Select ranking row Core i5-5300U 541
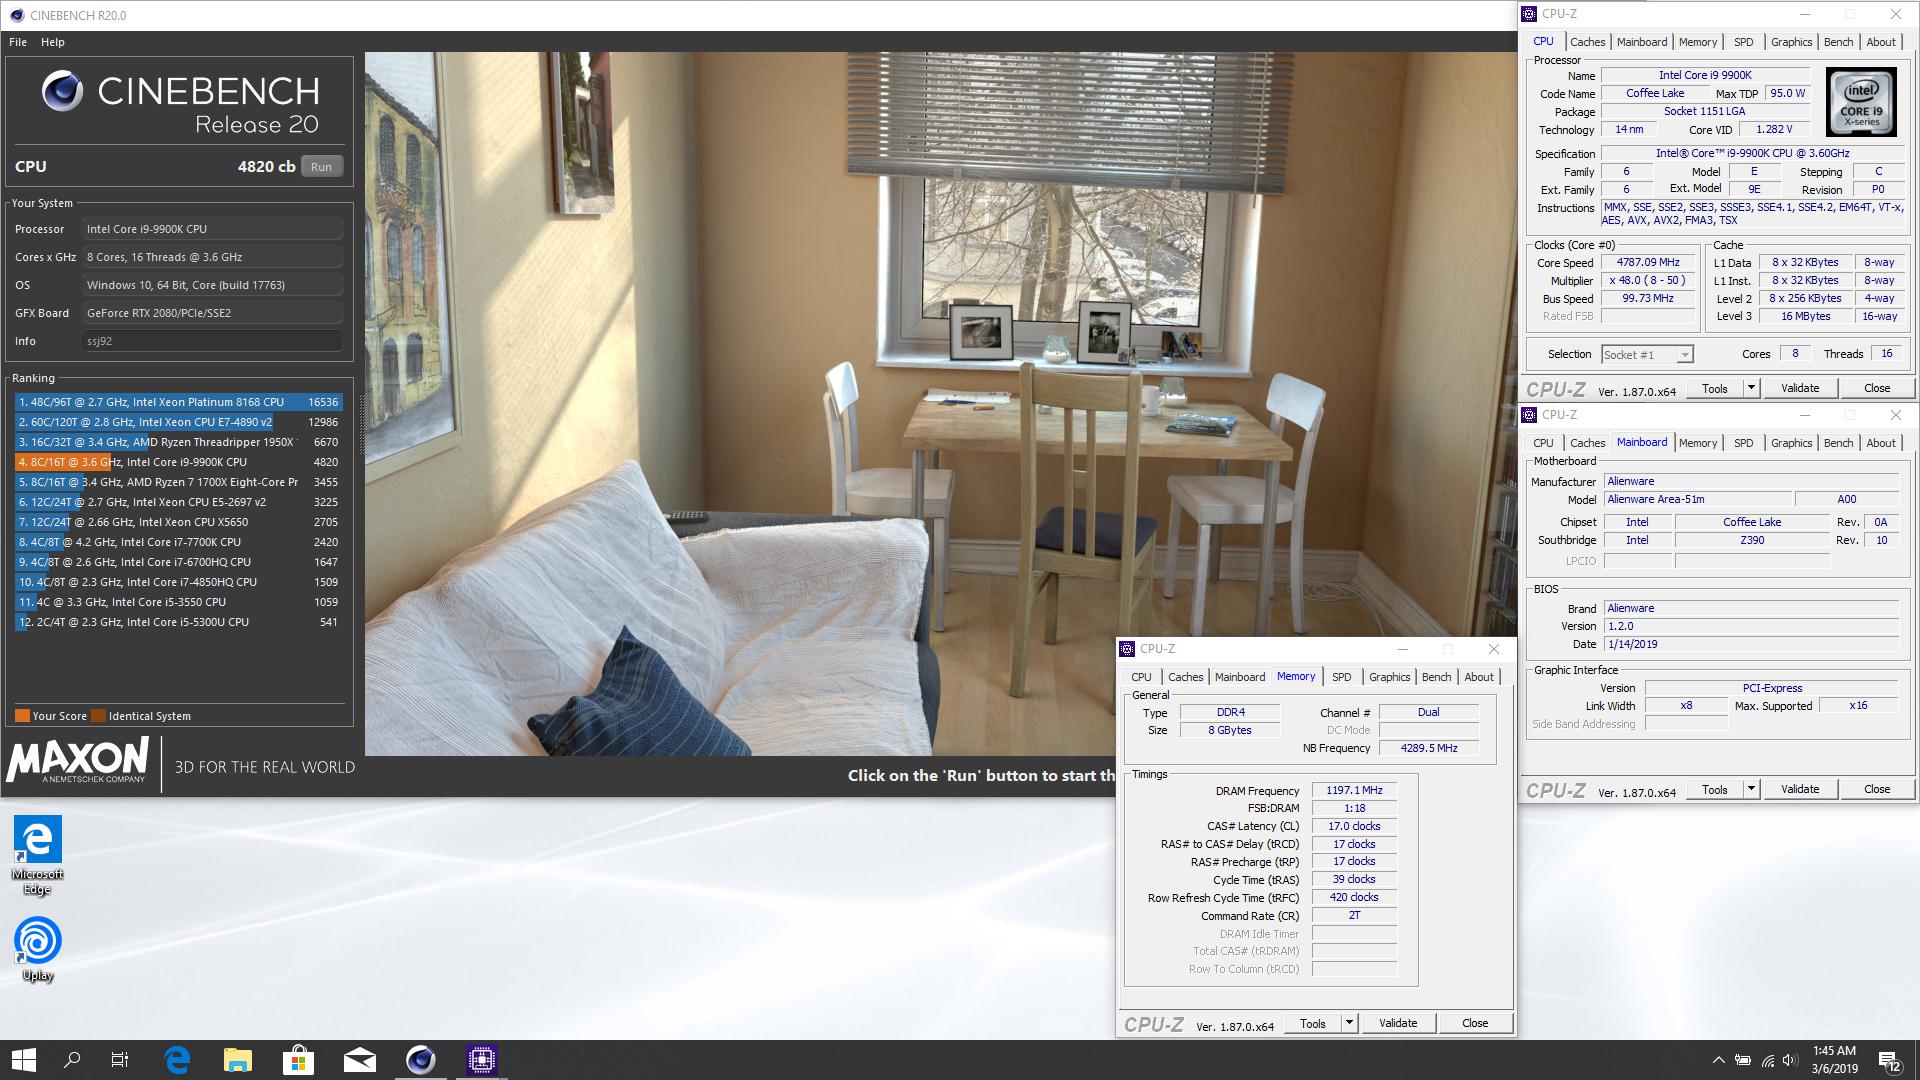The height and width of the screenshot is (1080, 1920). (178, 622)
